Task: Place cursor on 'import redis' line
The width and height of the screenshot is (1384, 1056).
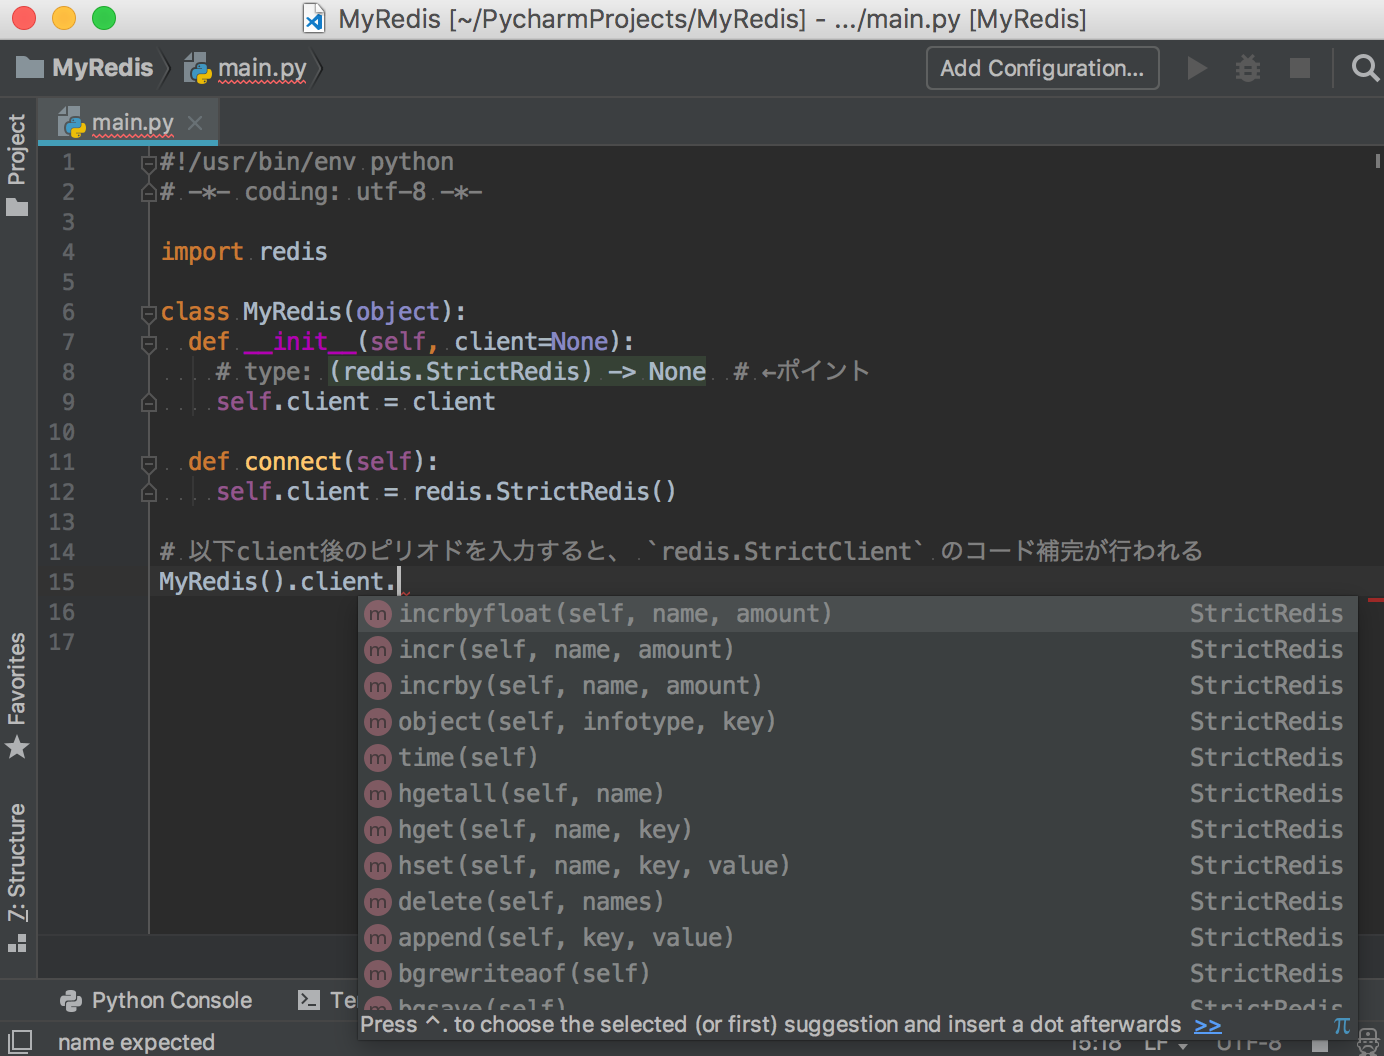Action: coord(244,252)
